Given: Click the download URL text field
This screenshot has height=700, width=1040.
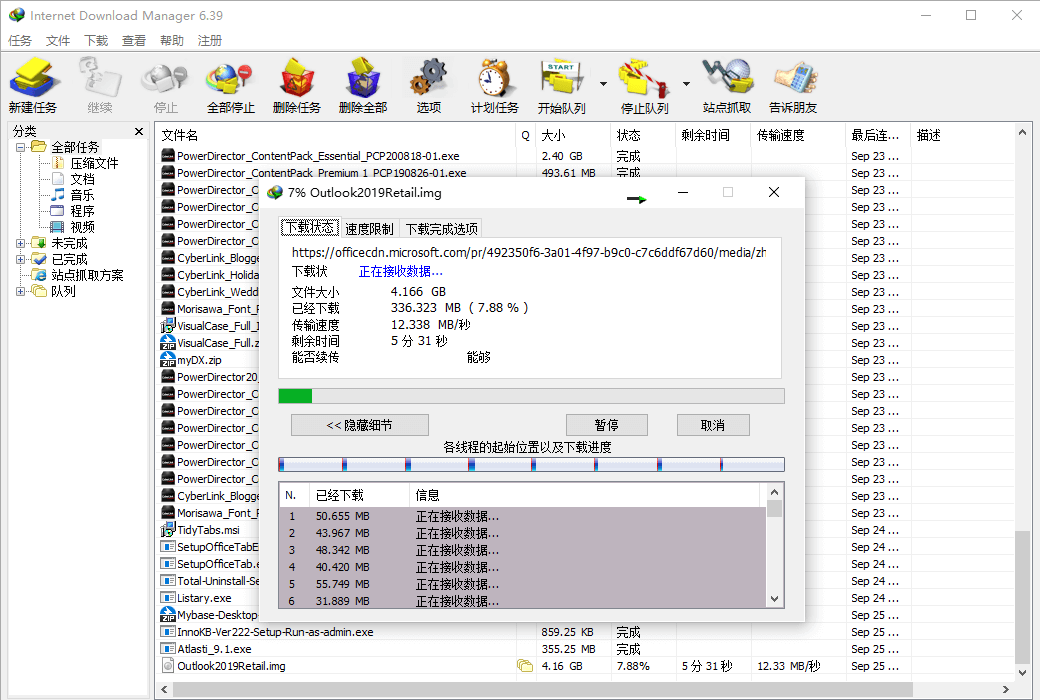Looking at the screenshot, I should pos(529,253).
